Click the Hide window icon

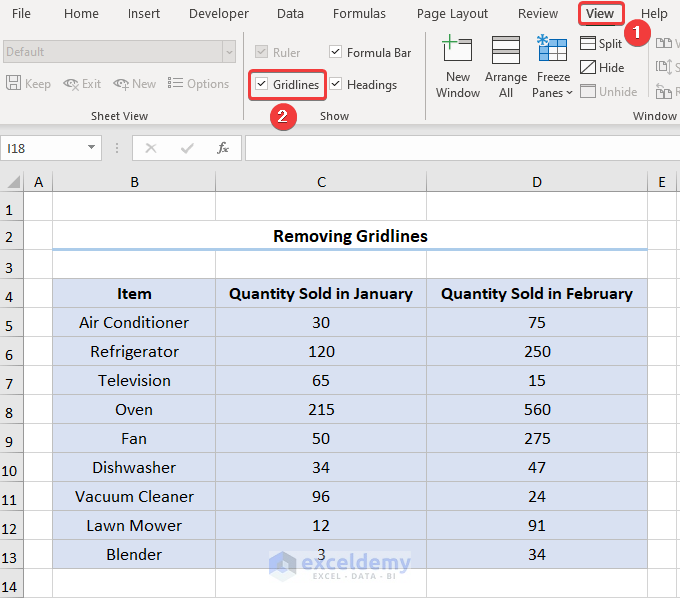point(588,67)
